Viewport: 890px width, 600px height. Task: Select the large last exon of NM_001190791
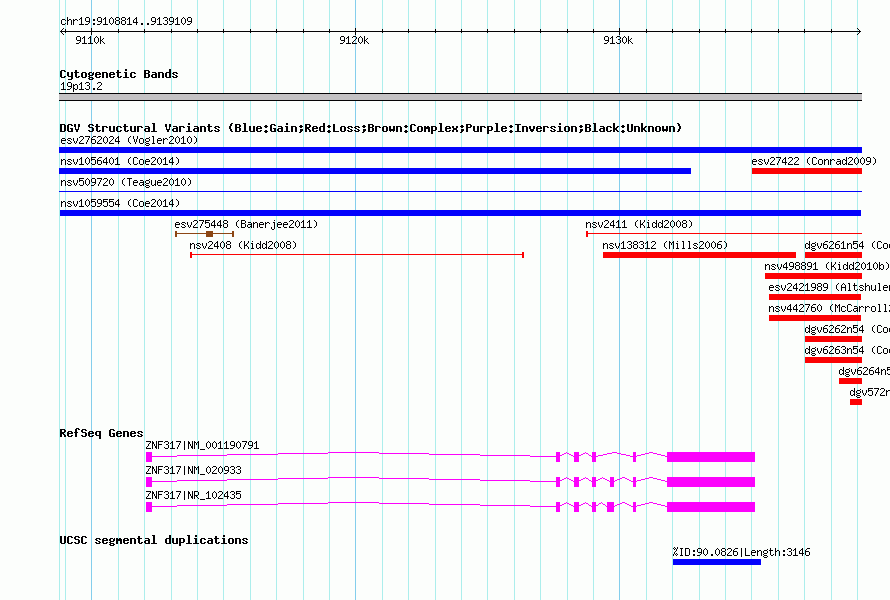pyautogui.click(x=711, y=457)
